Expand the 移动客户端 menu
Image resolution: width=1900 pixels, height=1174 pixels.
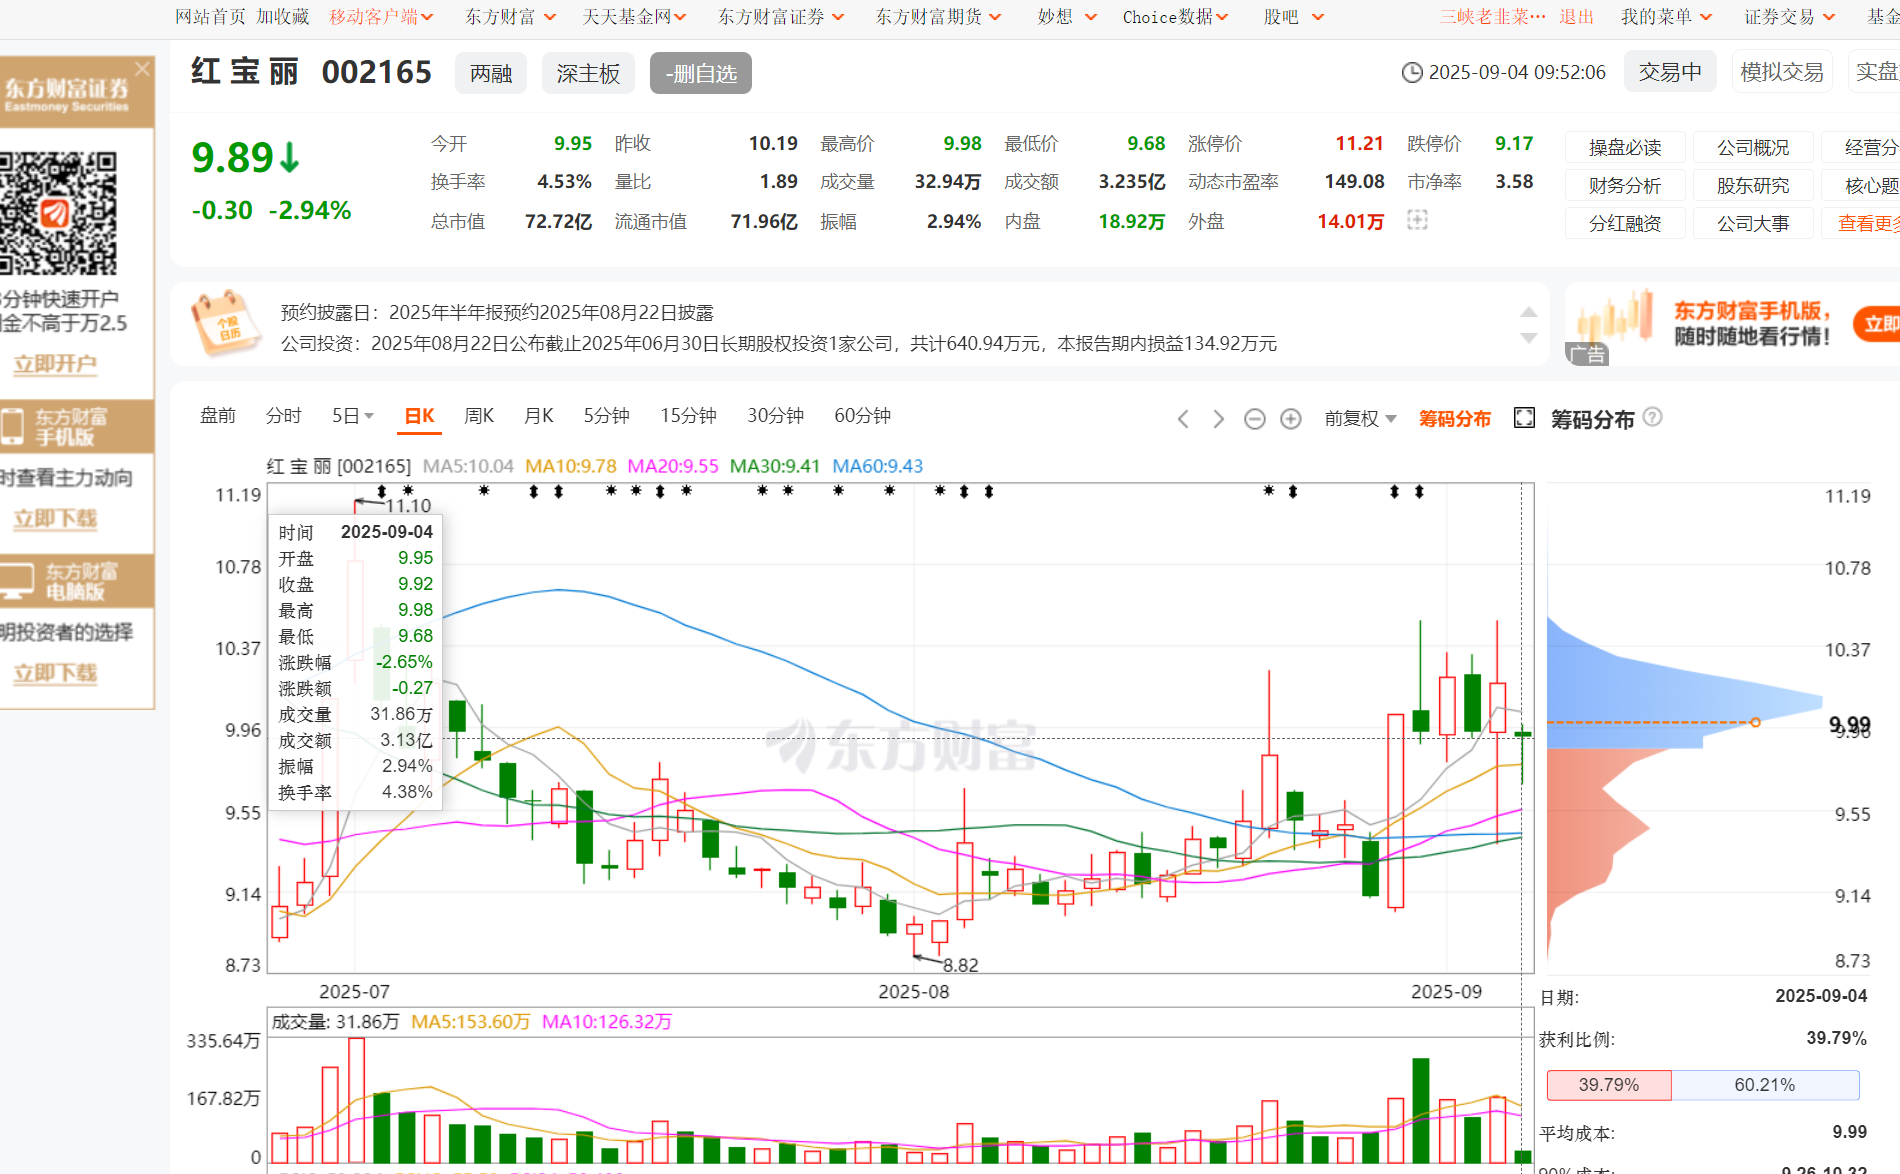[x=381, y=17]
